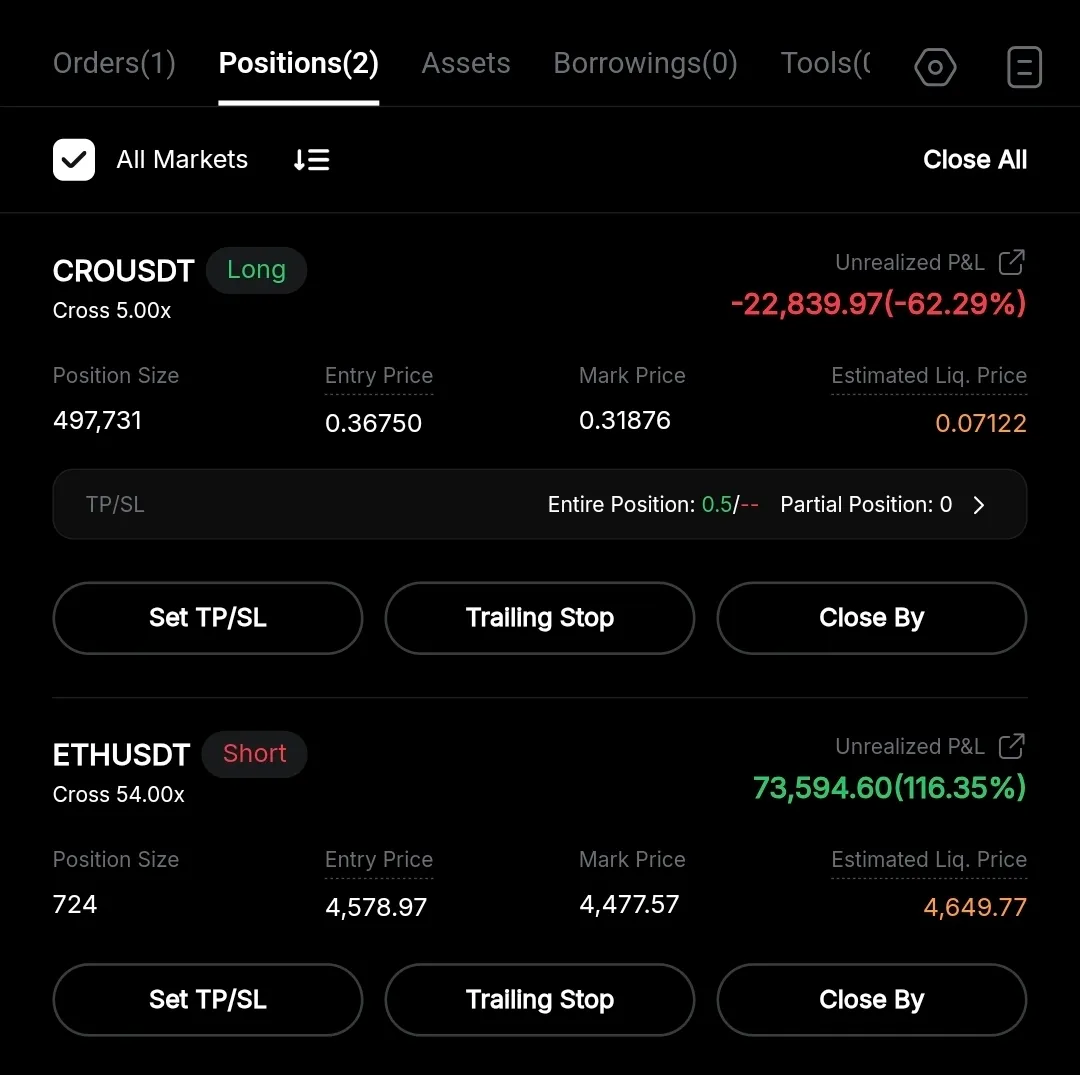Open the hexagon settings icon

pyautogui.click(x=935, y=67)
